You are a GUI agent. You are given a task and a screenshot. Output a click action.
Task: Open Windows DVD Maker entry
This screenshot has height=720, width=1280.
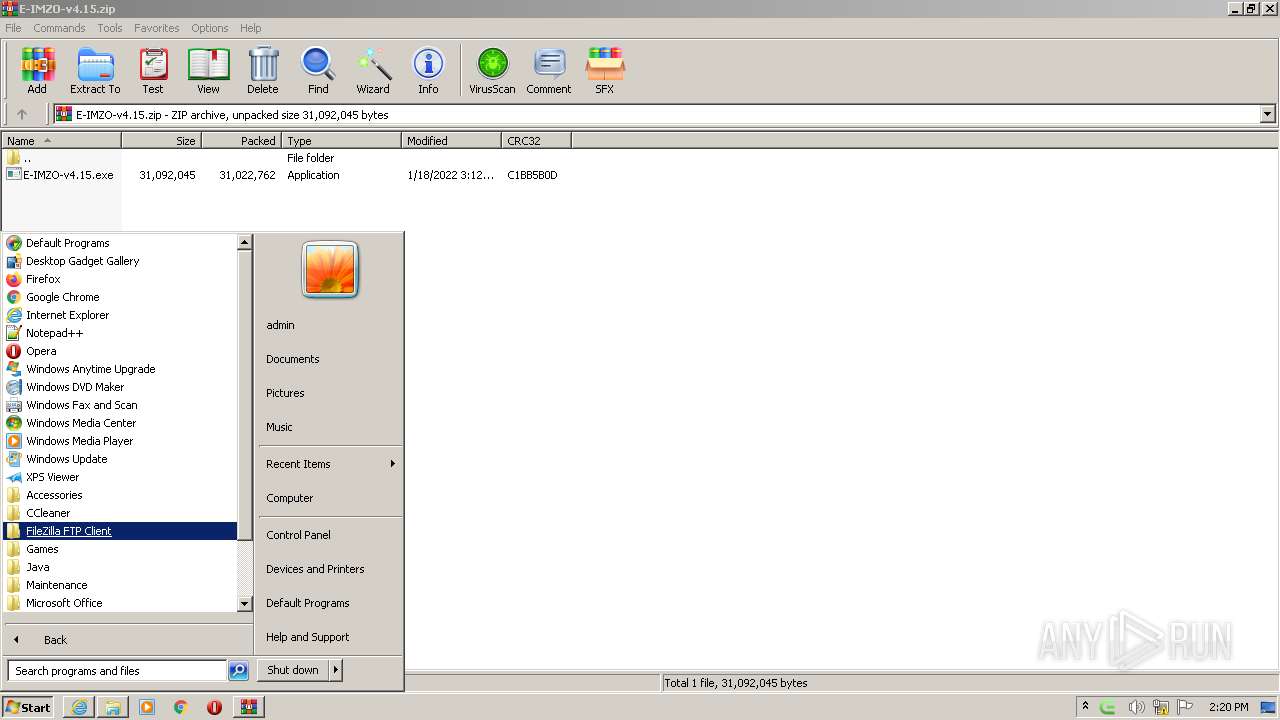(120, 387)
